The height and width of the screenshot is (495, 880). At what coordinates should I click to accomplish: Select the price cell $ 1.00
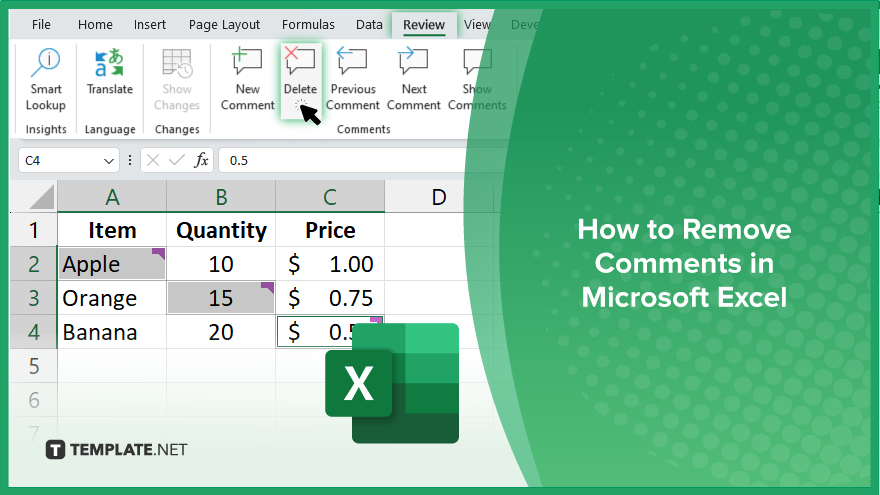(x=330, y=264)
